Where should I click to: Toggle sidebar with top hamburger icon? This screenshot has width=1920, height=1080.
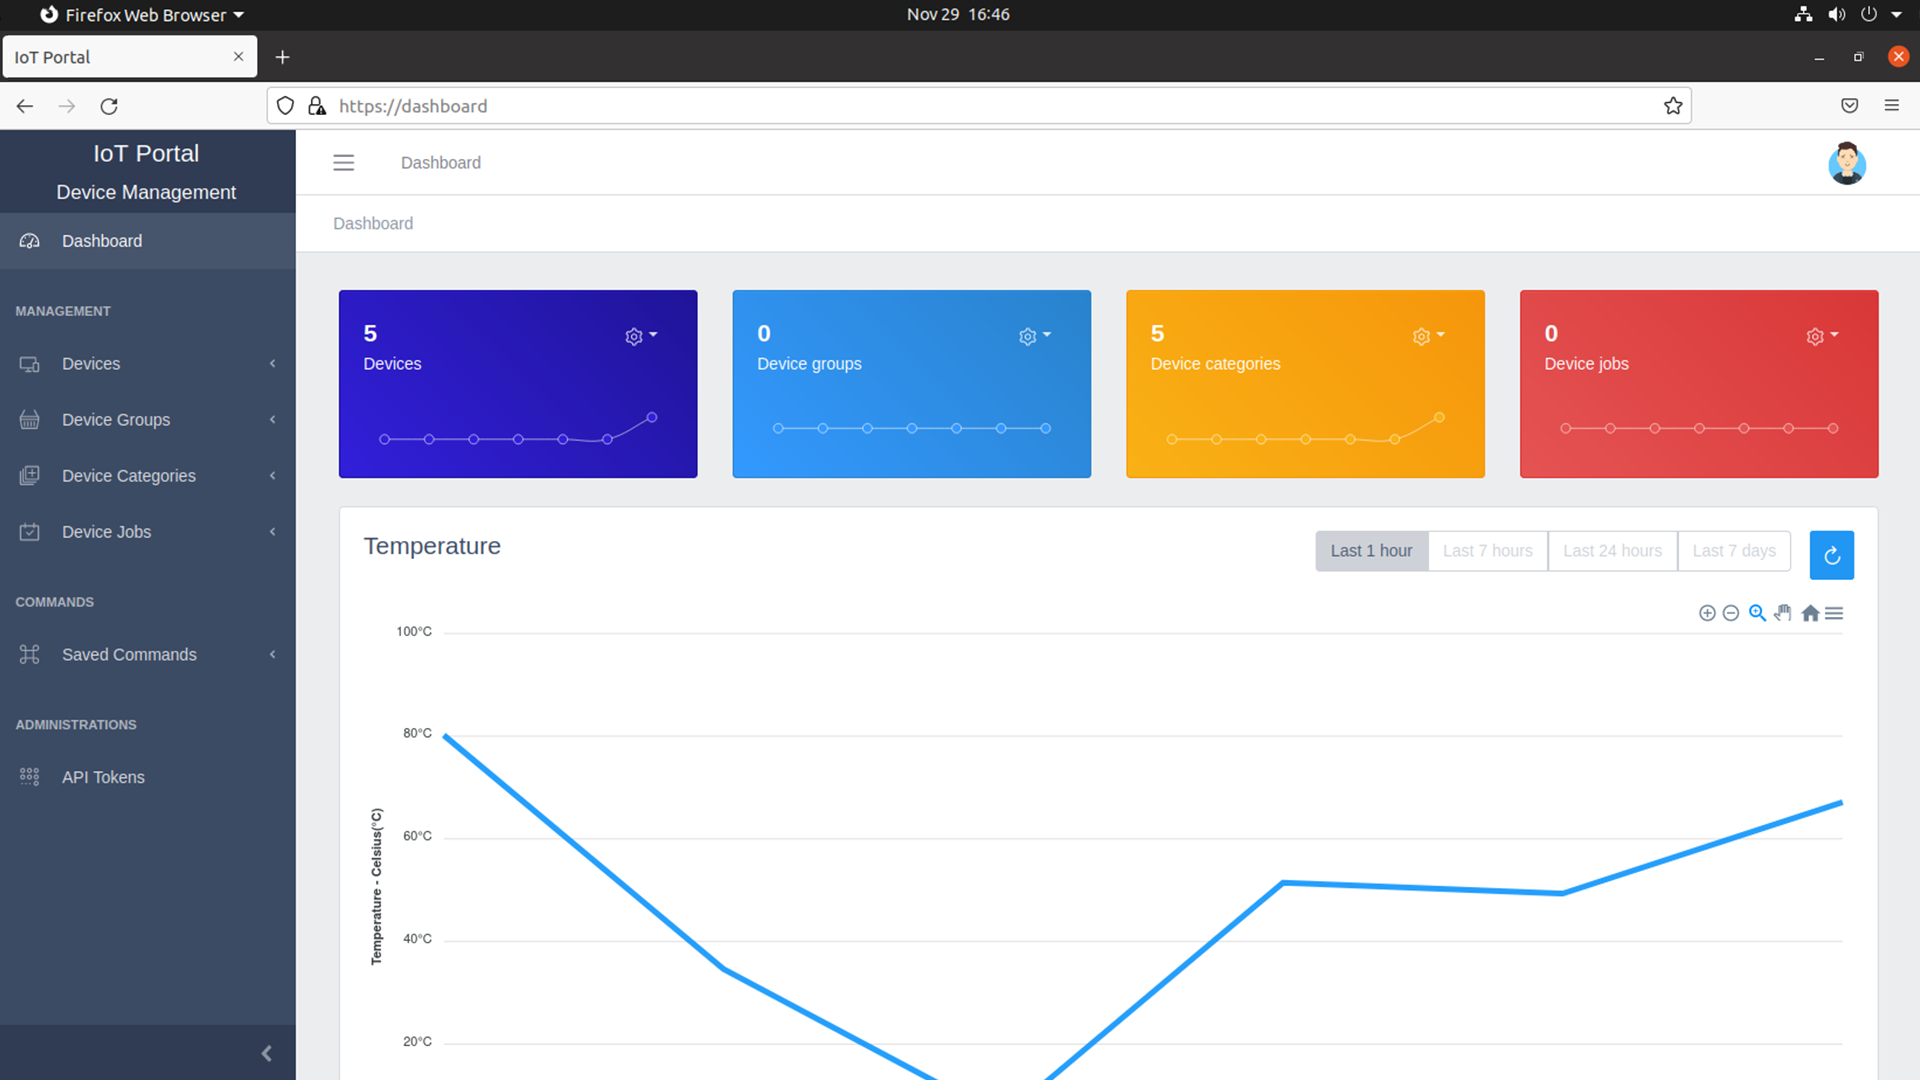click(x=343, y=163)
